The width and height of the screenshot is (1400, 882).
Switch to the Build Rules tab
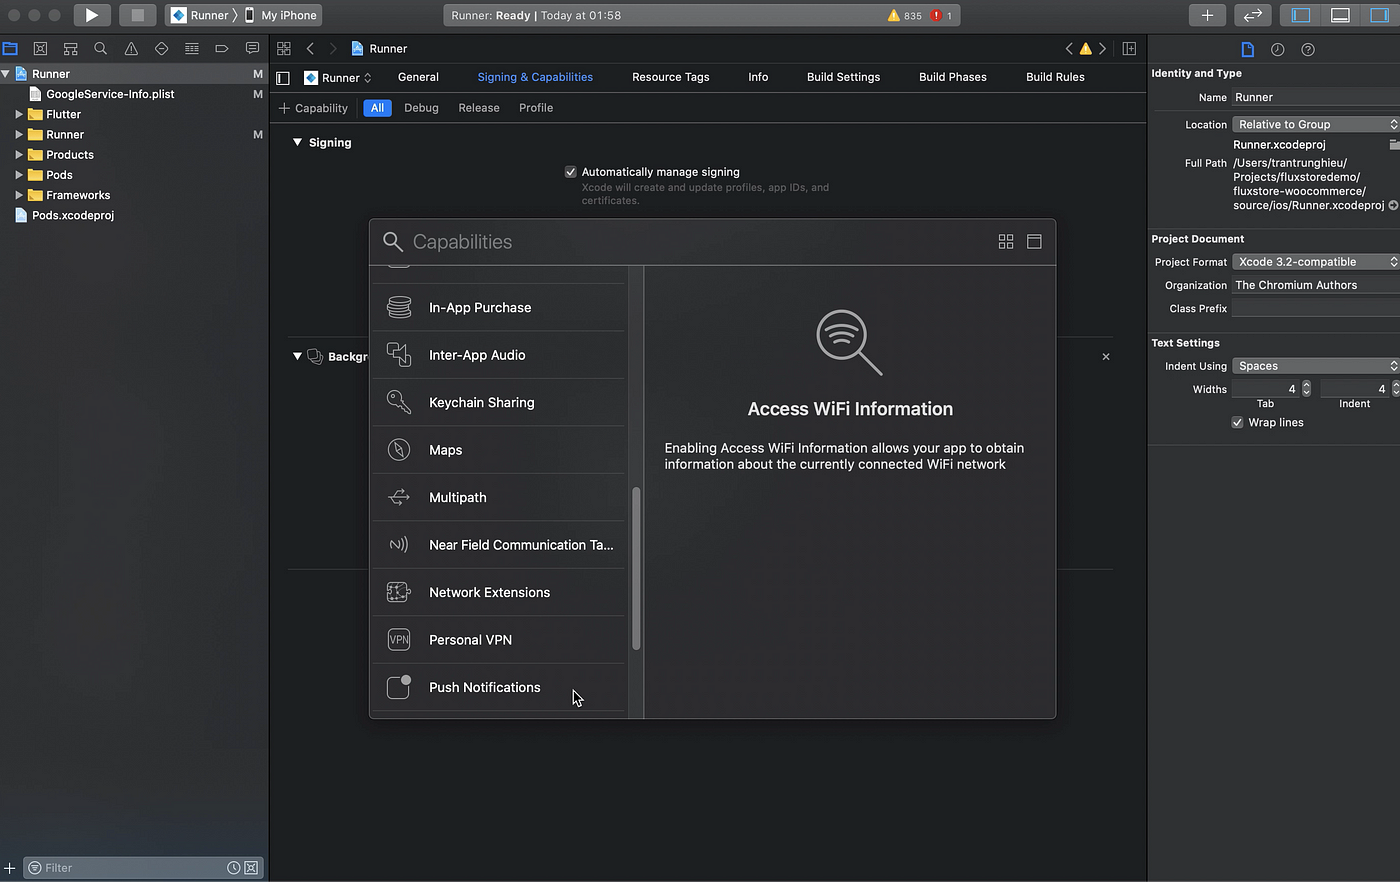click(x=1055, y=77)
